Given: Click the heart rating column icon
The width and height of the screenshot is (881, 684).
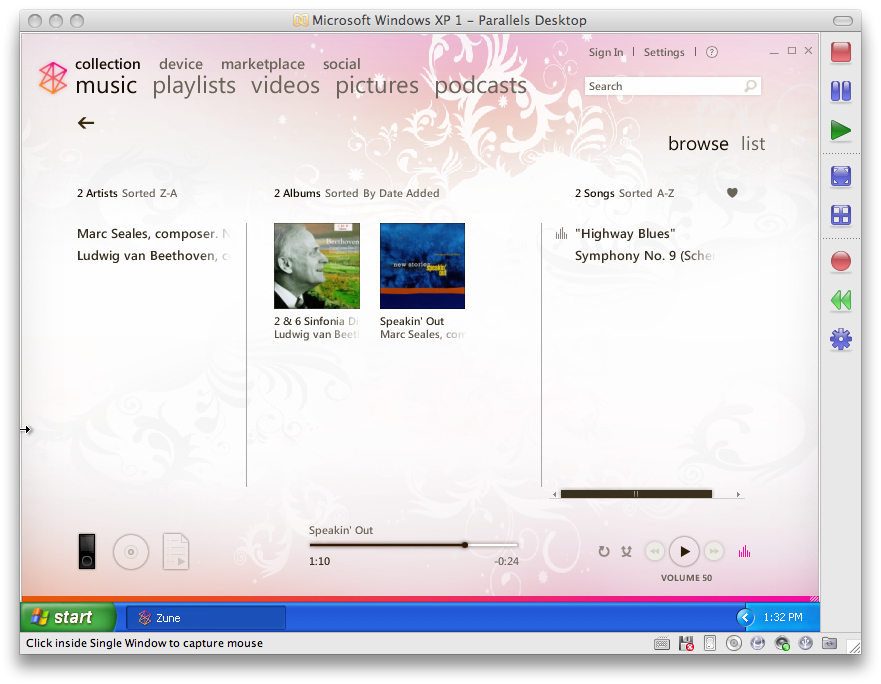Looking at the screenshot, I should point(732,193).
